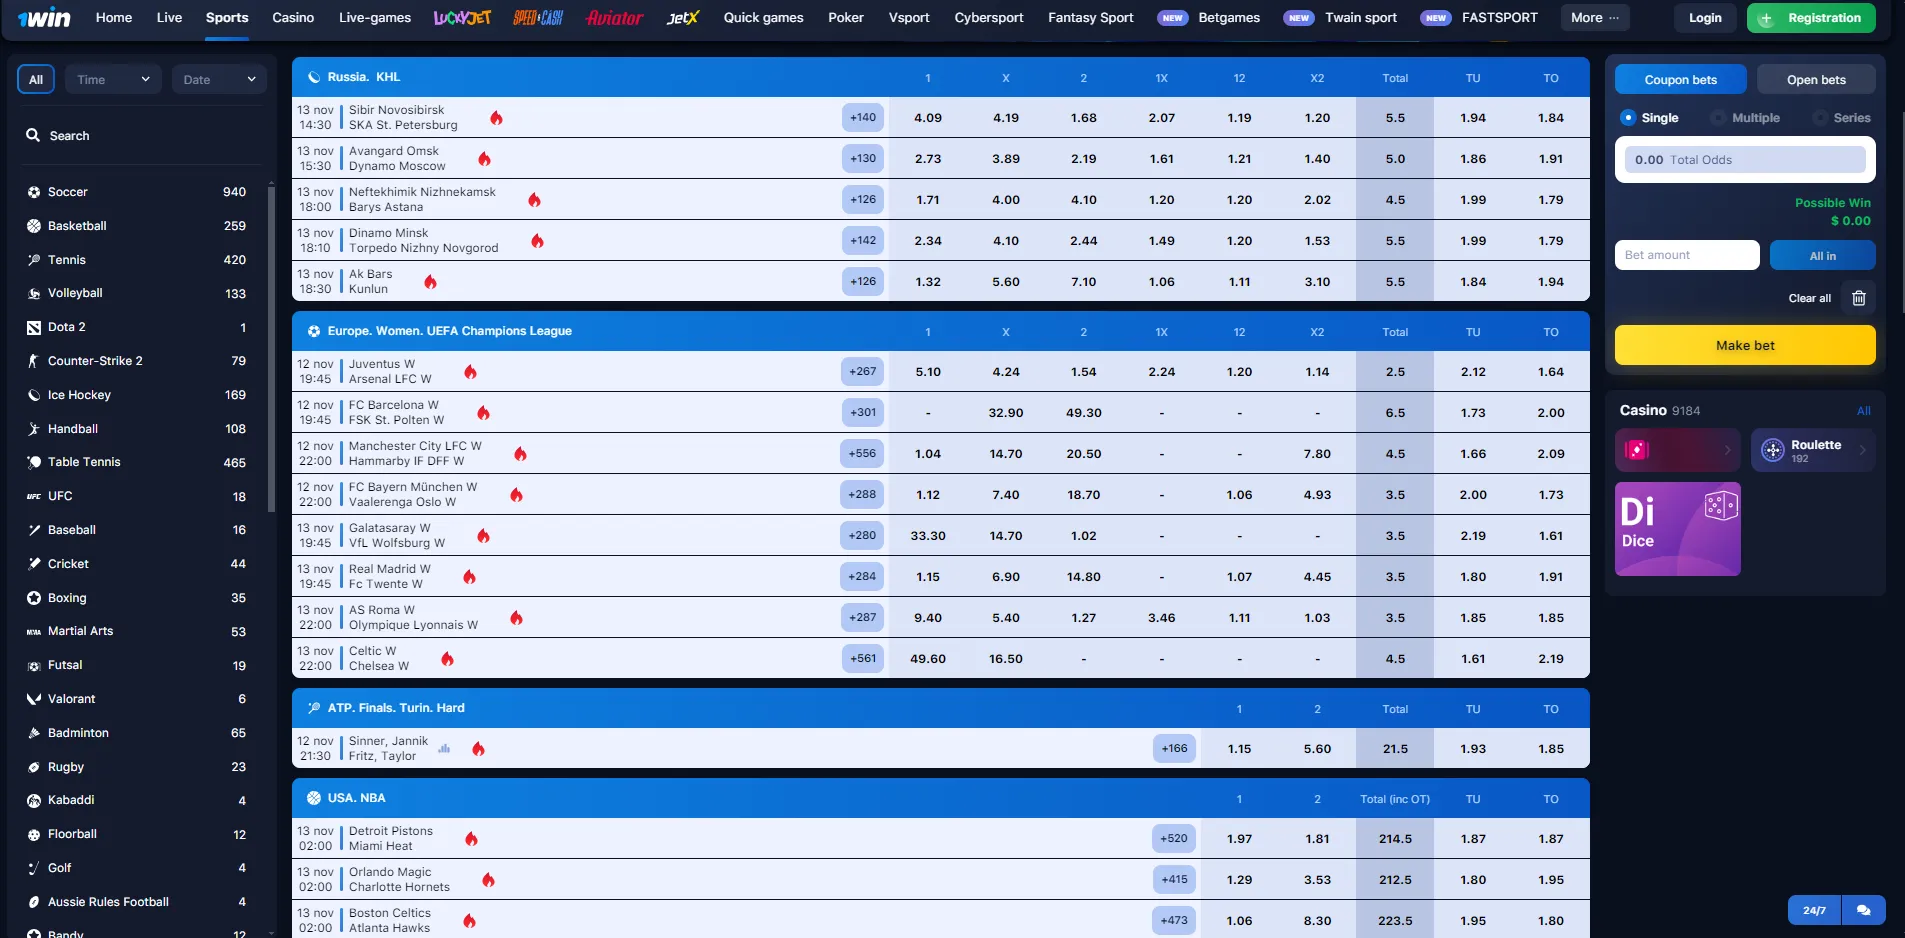Image resolution: width=1905 pixels, height=938 pixels.
Task: Go to the Casino menu item
Action: [293, 18]
